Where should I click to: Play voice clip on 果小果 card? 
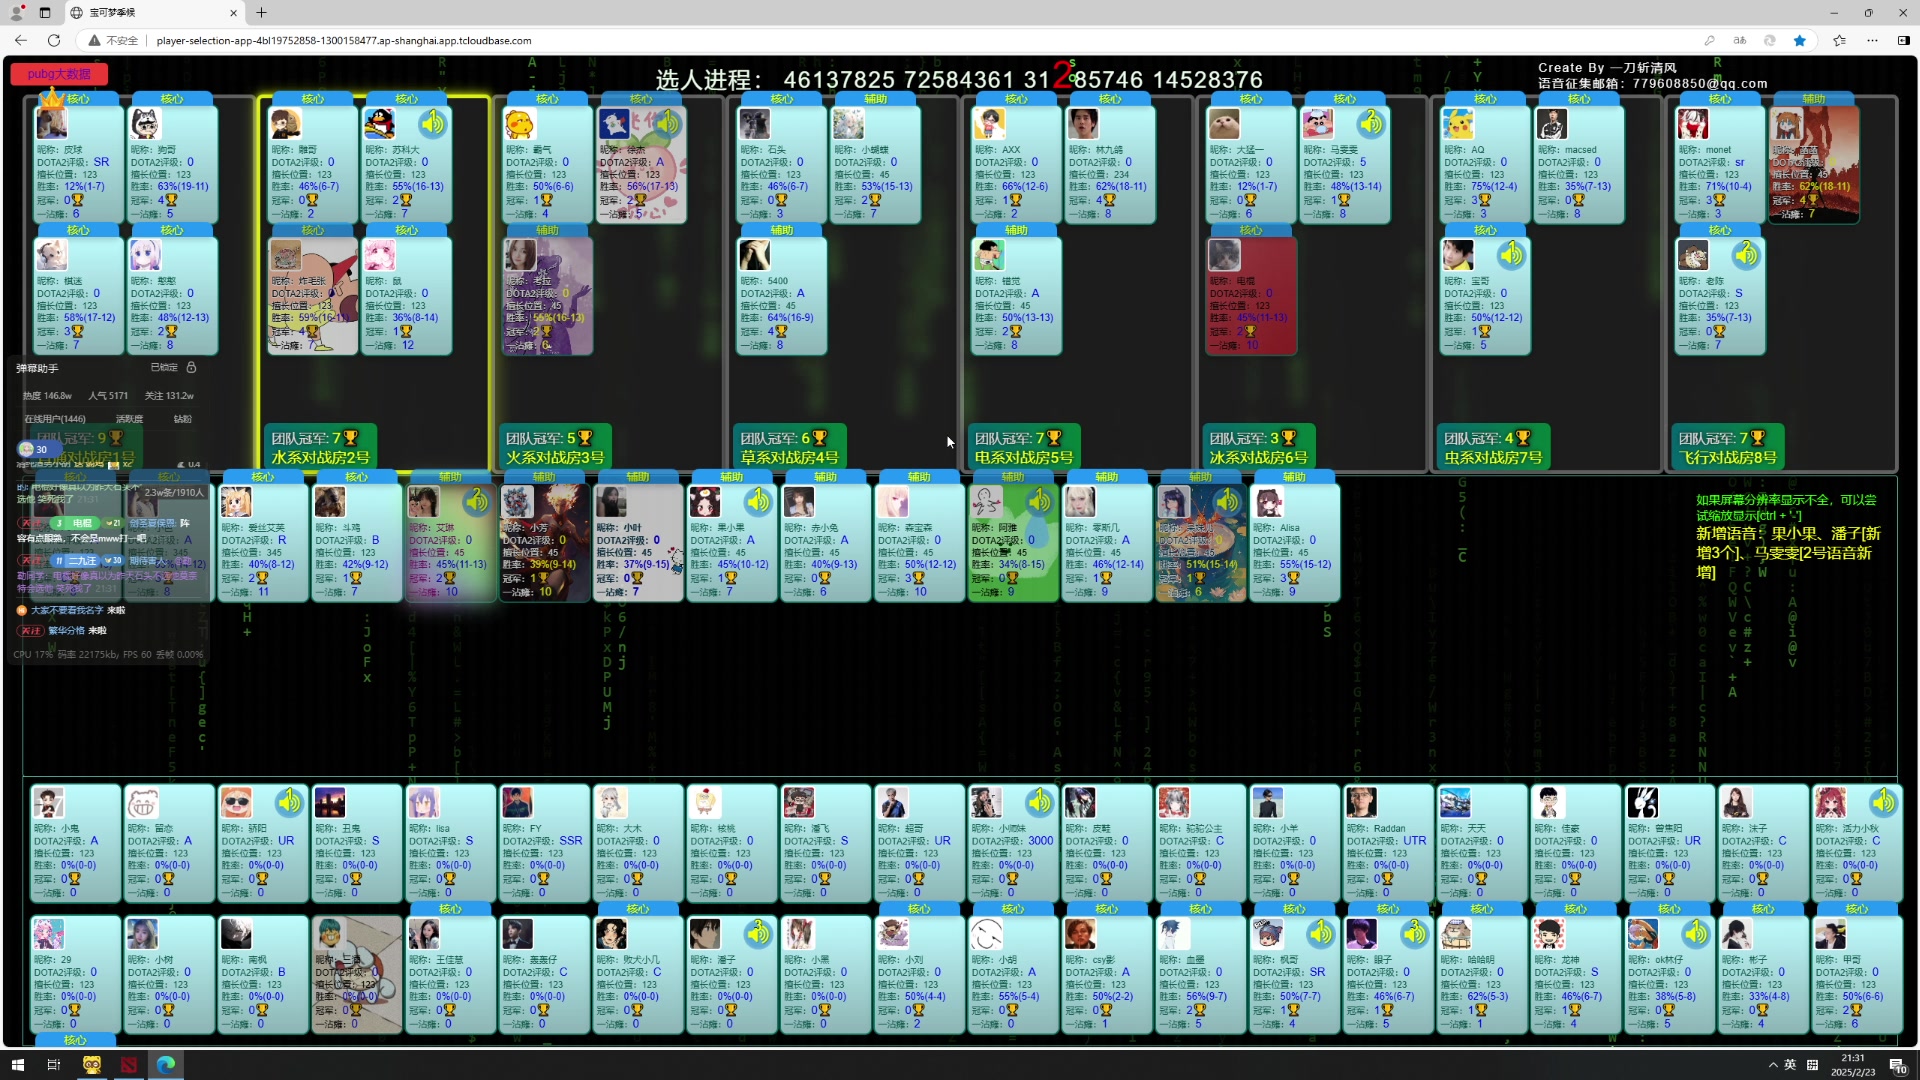point(758,501)
